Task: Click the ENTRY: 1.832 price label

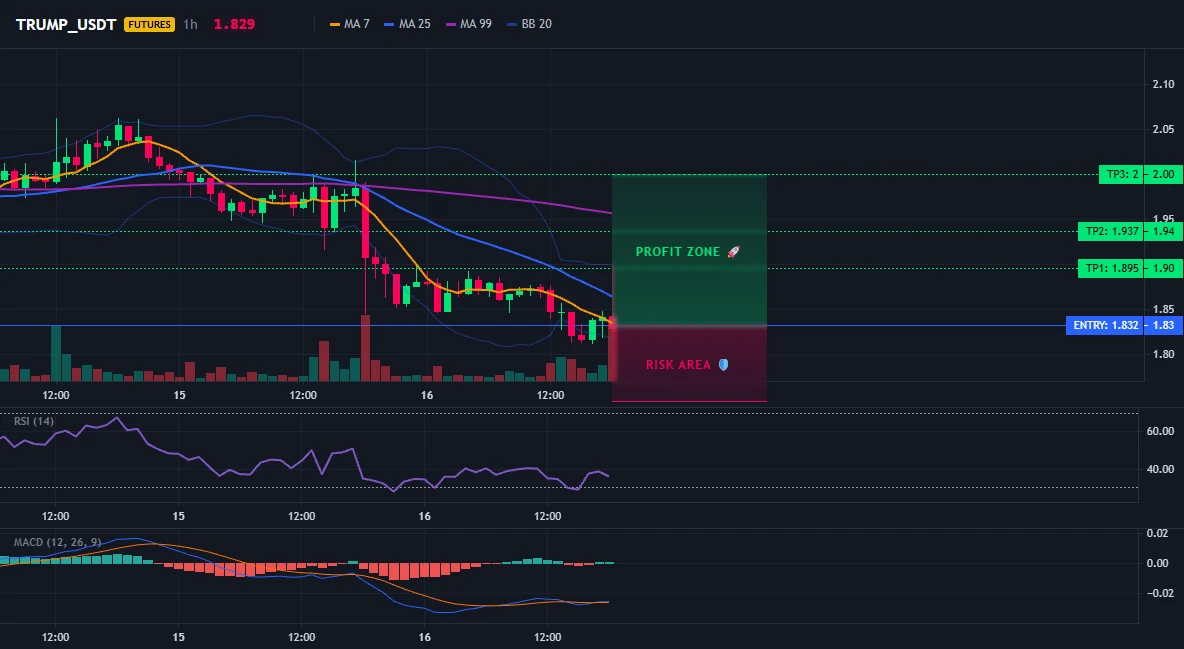Action: pyautogui.click(x=1105, y=326)
